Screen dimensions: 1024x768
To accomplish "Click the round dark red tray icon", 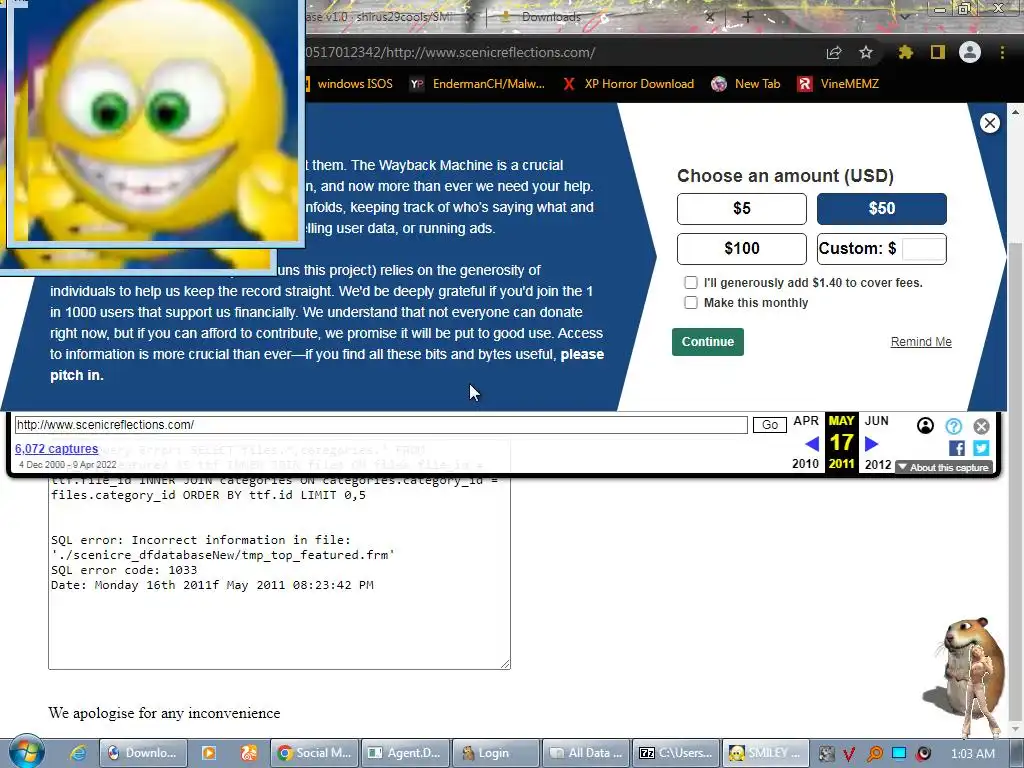I will coord(924,754).
